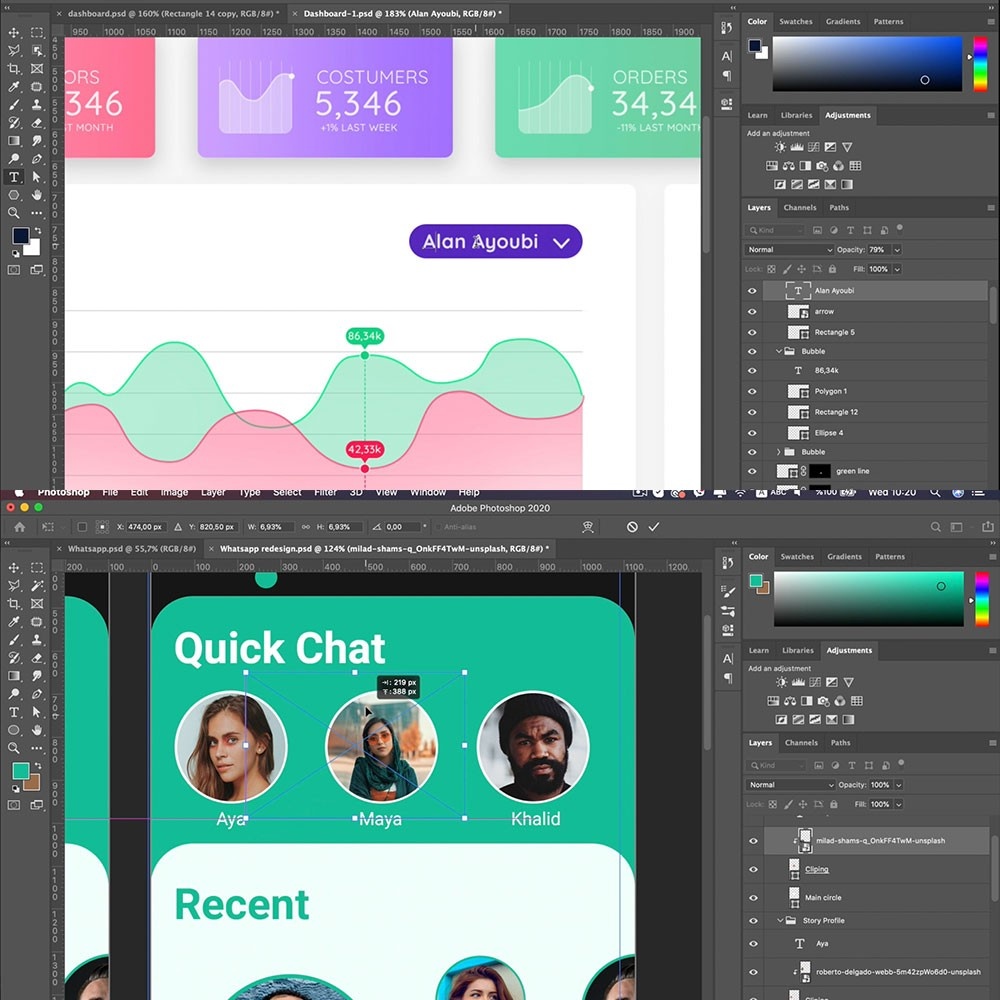Screen dimensions: 1000x1000
Task: Select Eraser tool in Dashboard window
Action: pyautogui.click(x=37, y=122)
